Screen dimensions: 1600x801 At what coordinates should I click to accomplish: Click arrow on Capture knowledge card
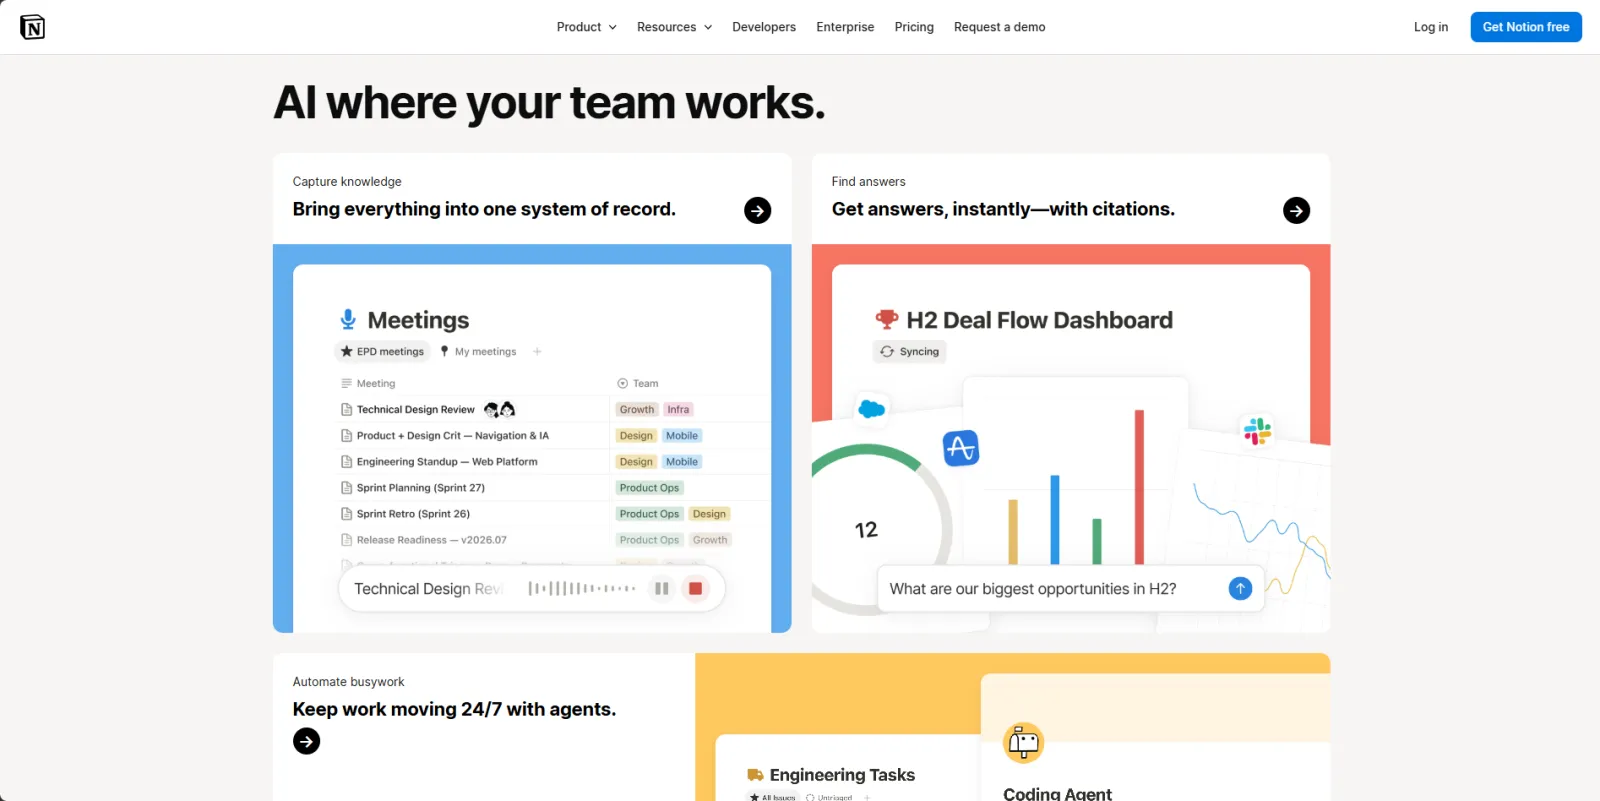[757, 210]
